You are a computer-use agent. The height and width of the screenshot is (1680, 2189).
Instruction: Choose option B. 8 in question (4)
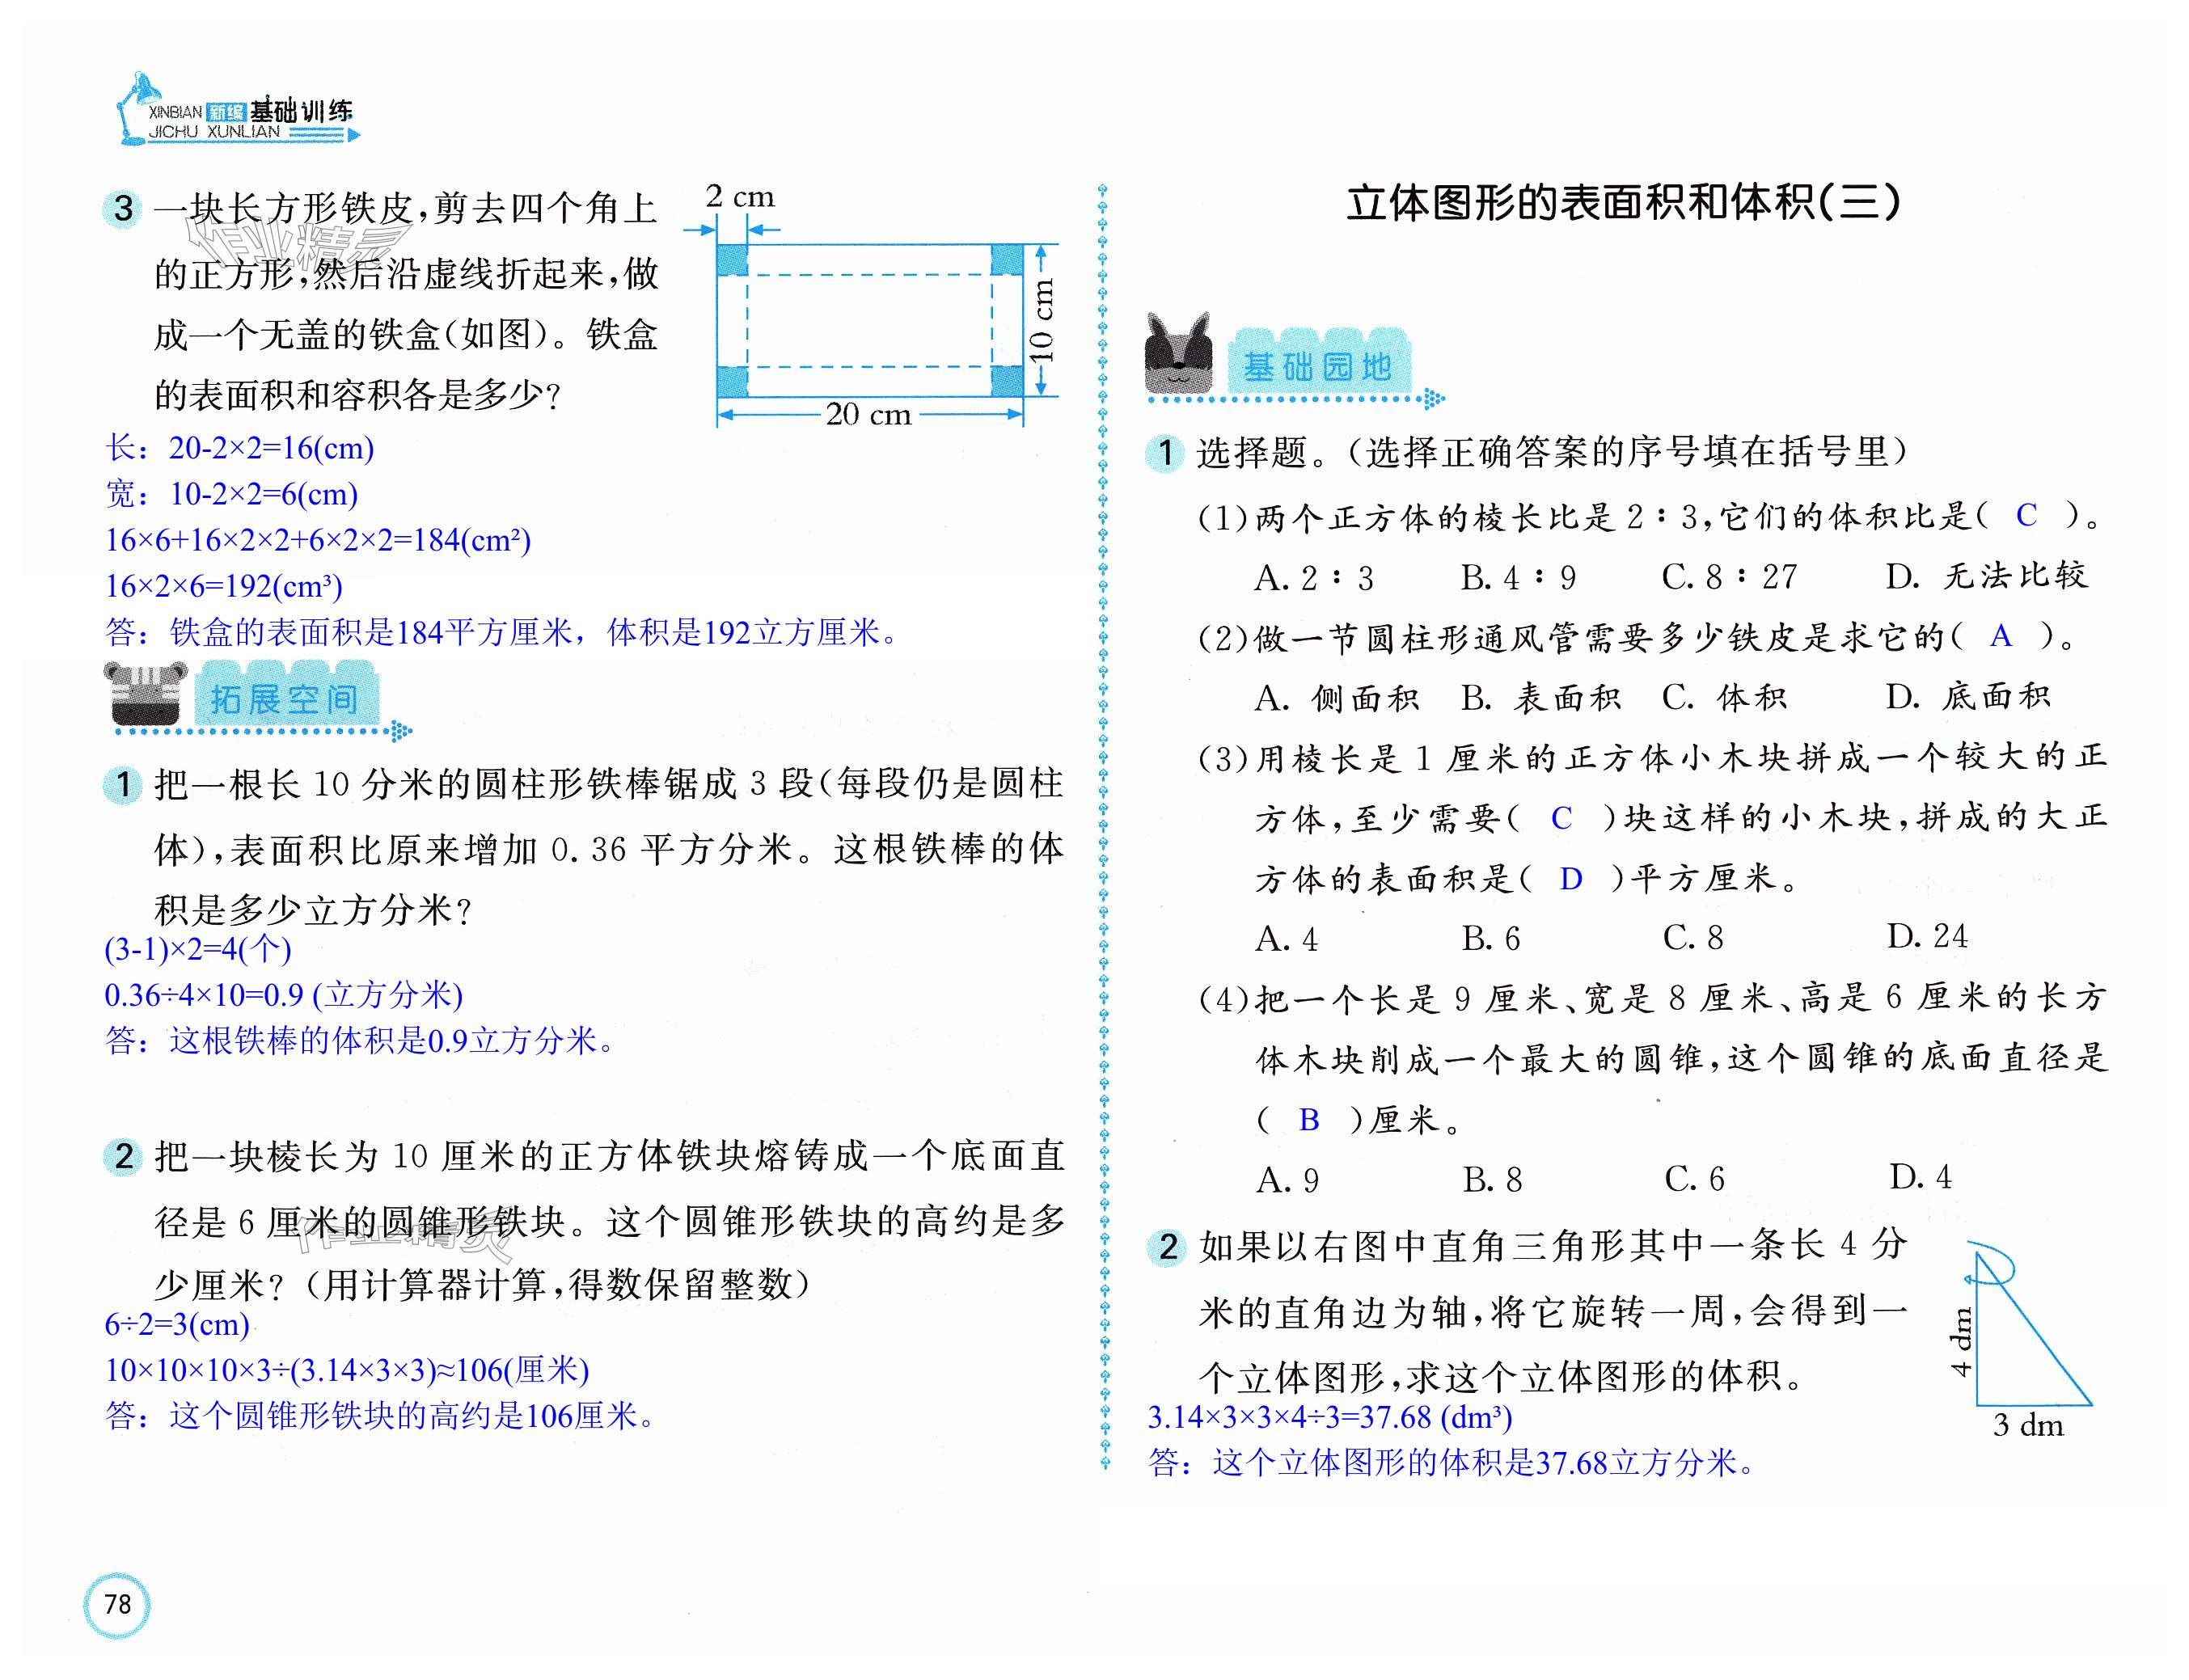click(x=1492, y=1180)
